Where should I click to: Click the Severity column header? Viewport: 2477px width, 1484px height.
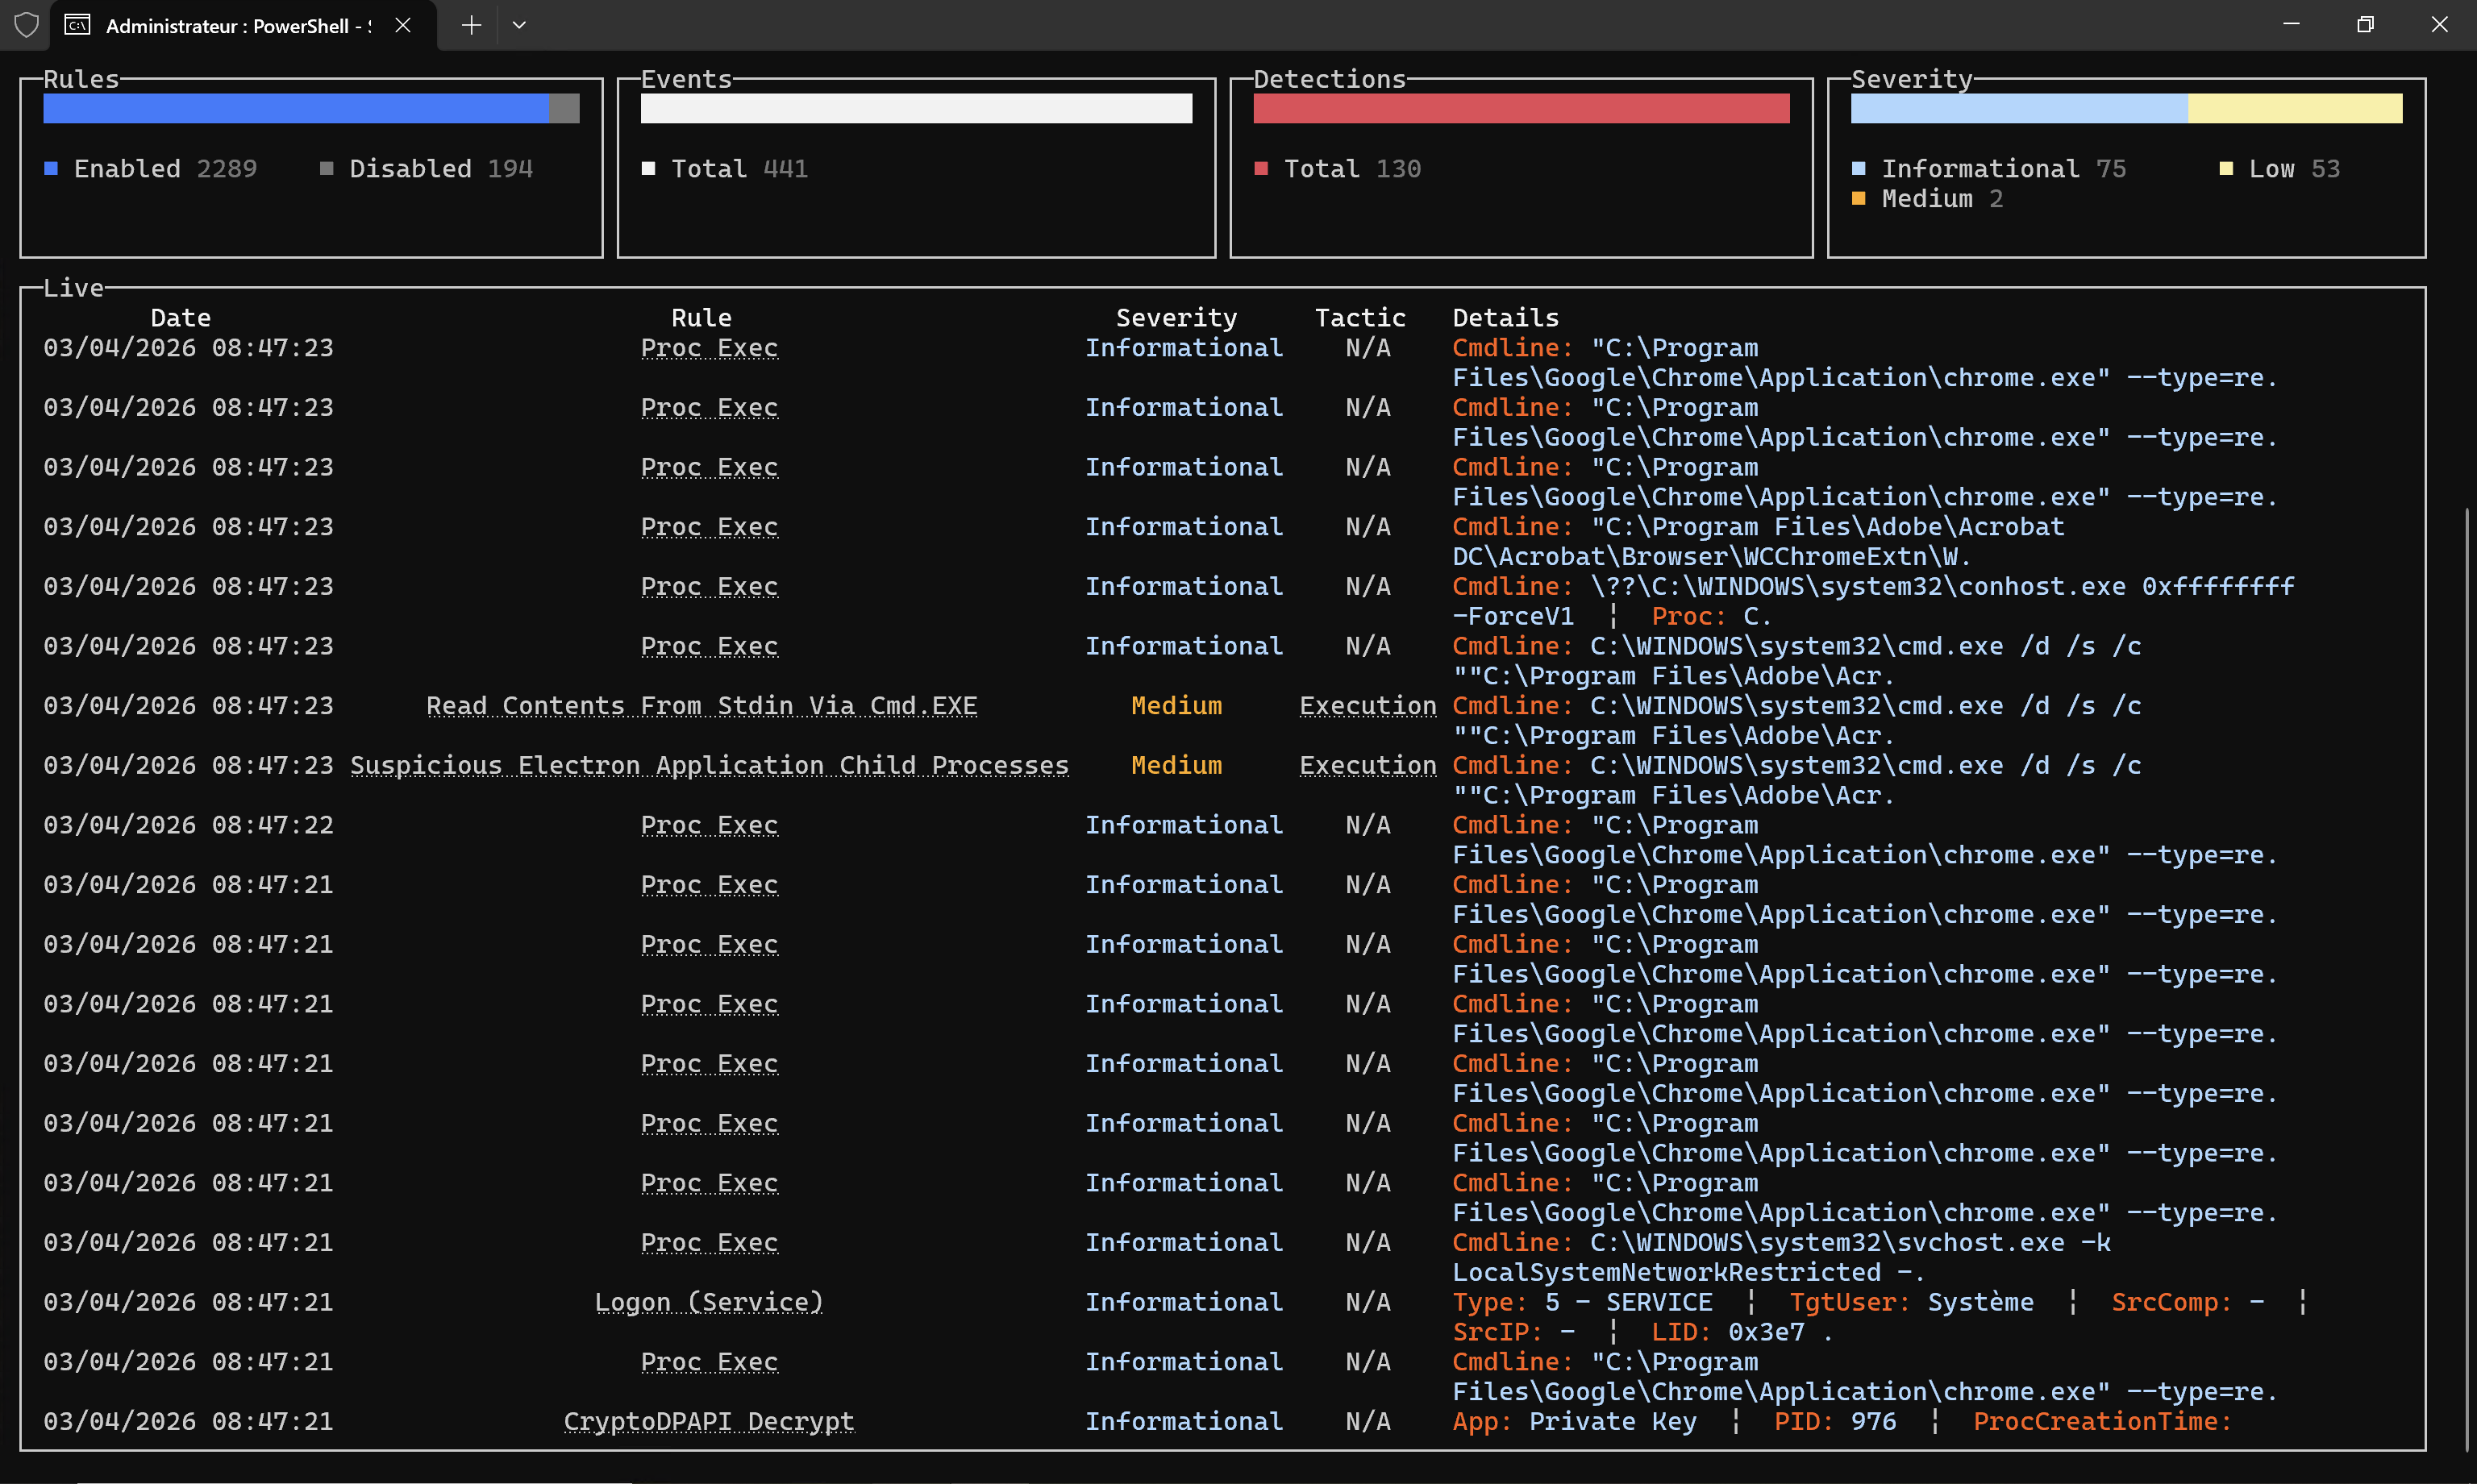click(x=1176, y=318)
